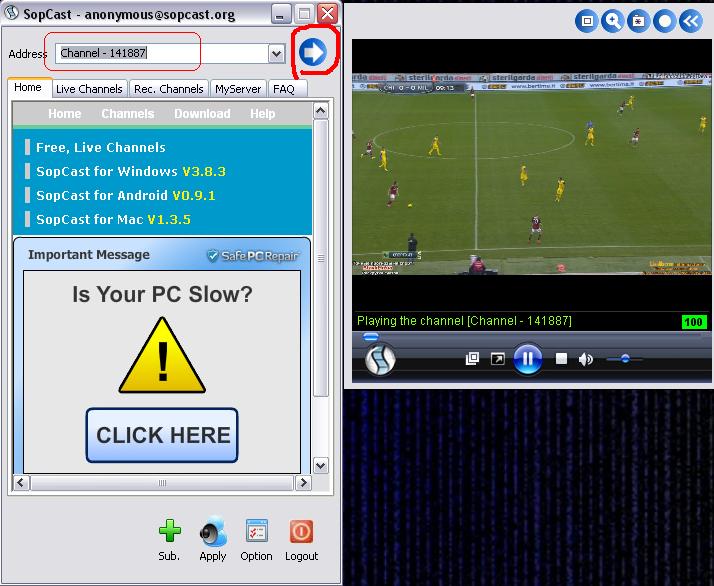Click the green 100 buffer indicator
This screenshot has height=586, width=714.
(x=694, y=322)
